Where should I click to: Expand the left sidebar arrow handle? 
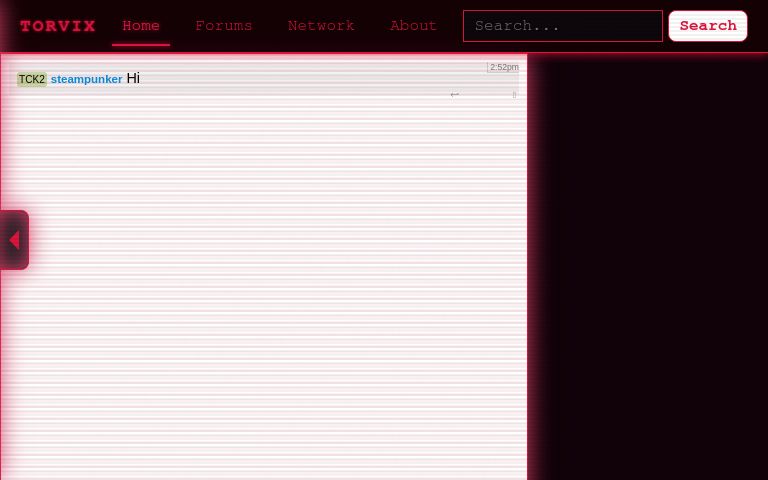click(x=14, y=240)
